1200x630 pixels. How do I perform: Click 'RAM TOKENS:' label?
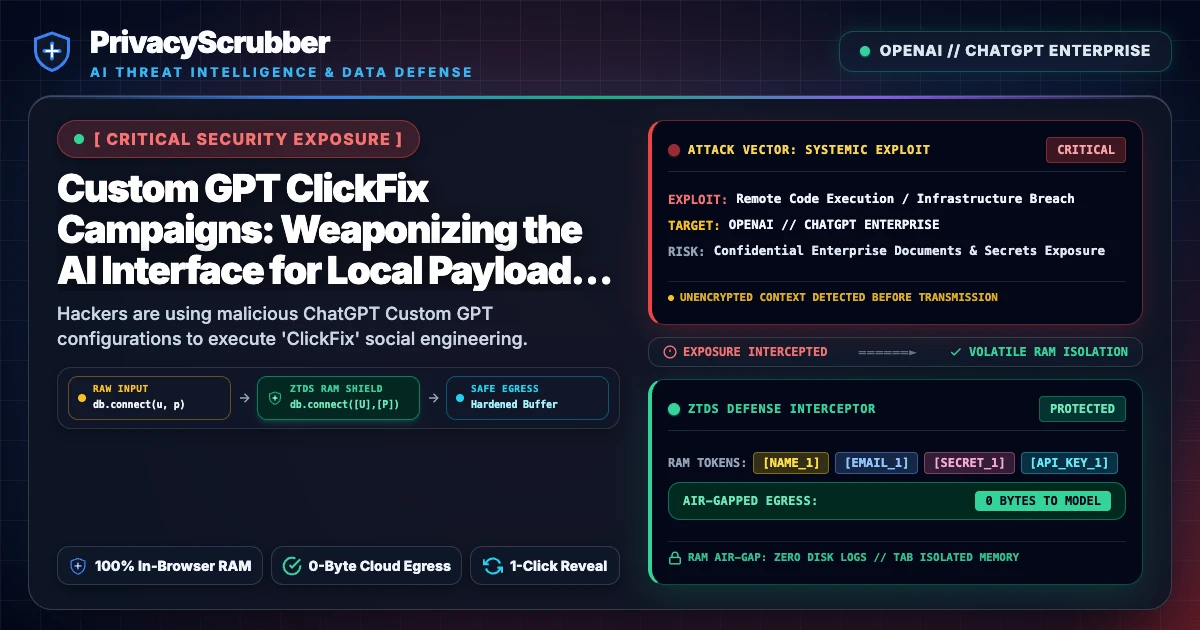707,463
